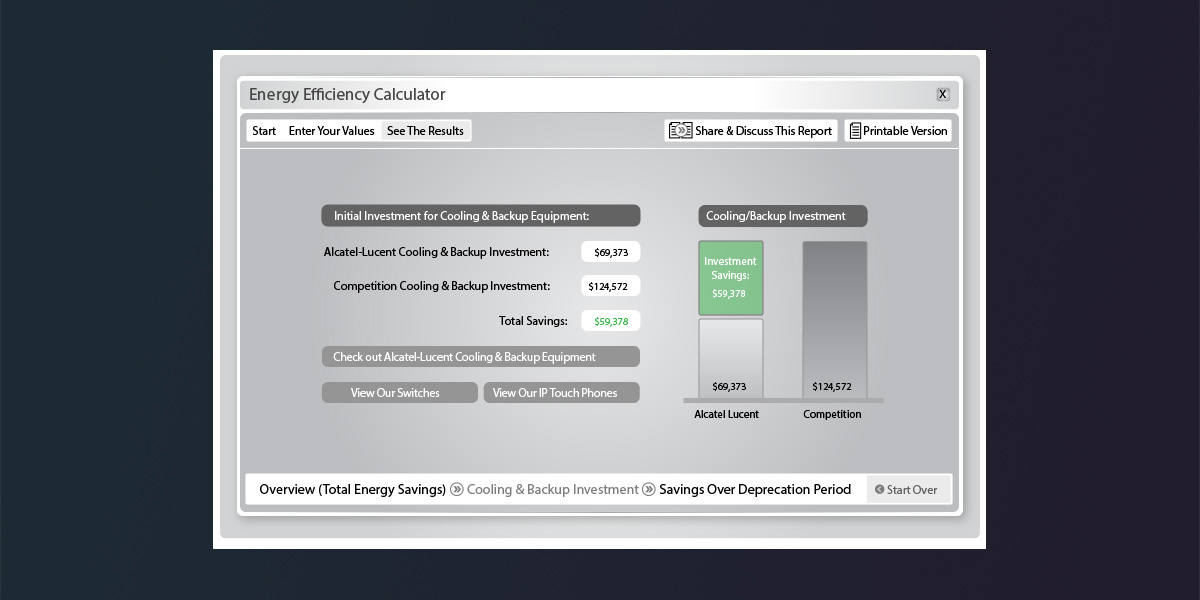Select the See The Results tab
Screen dimensions: 1200x600
click(425, 131)
